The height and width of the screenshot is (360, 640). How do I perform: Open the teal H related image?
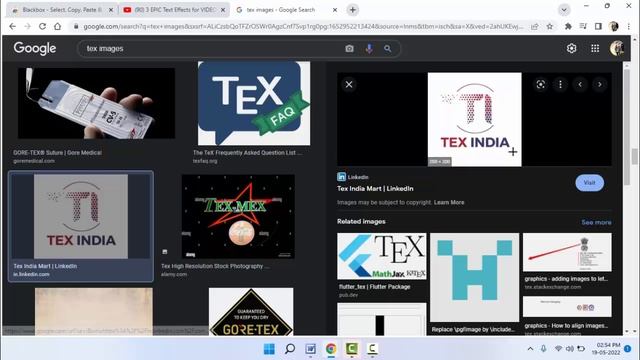click(474, 278)
